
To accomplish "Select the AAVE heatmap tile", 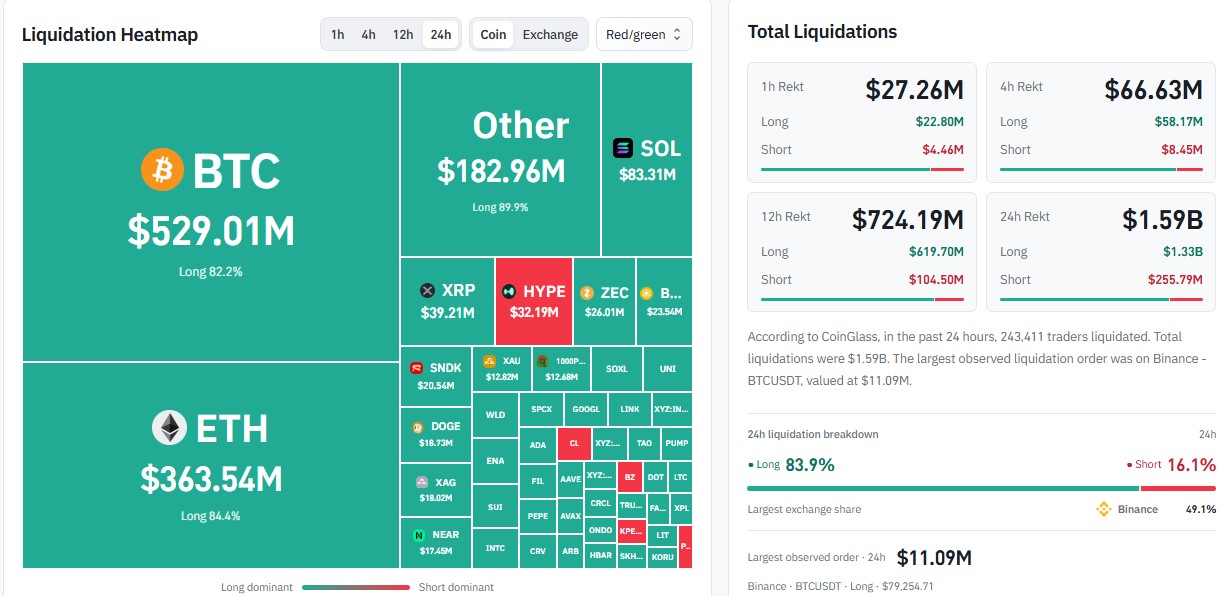I will tap(571, 479).
